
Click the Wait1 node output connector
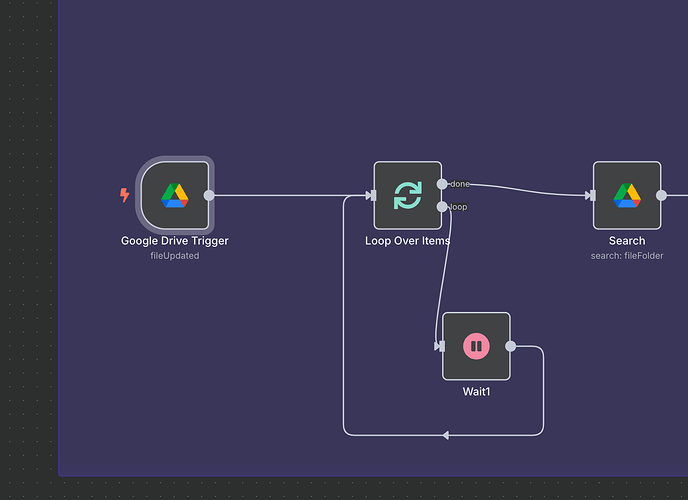(x=510, y=346)
